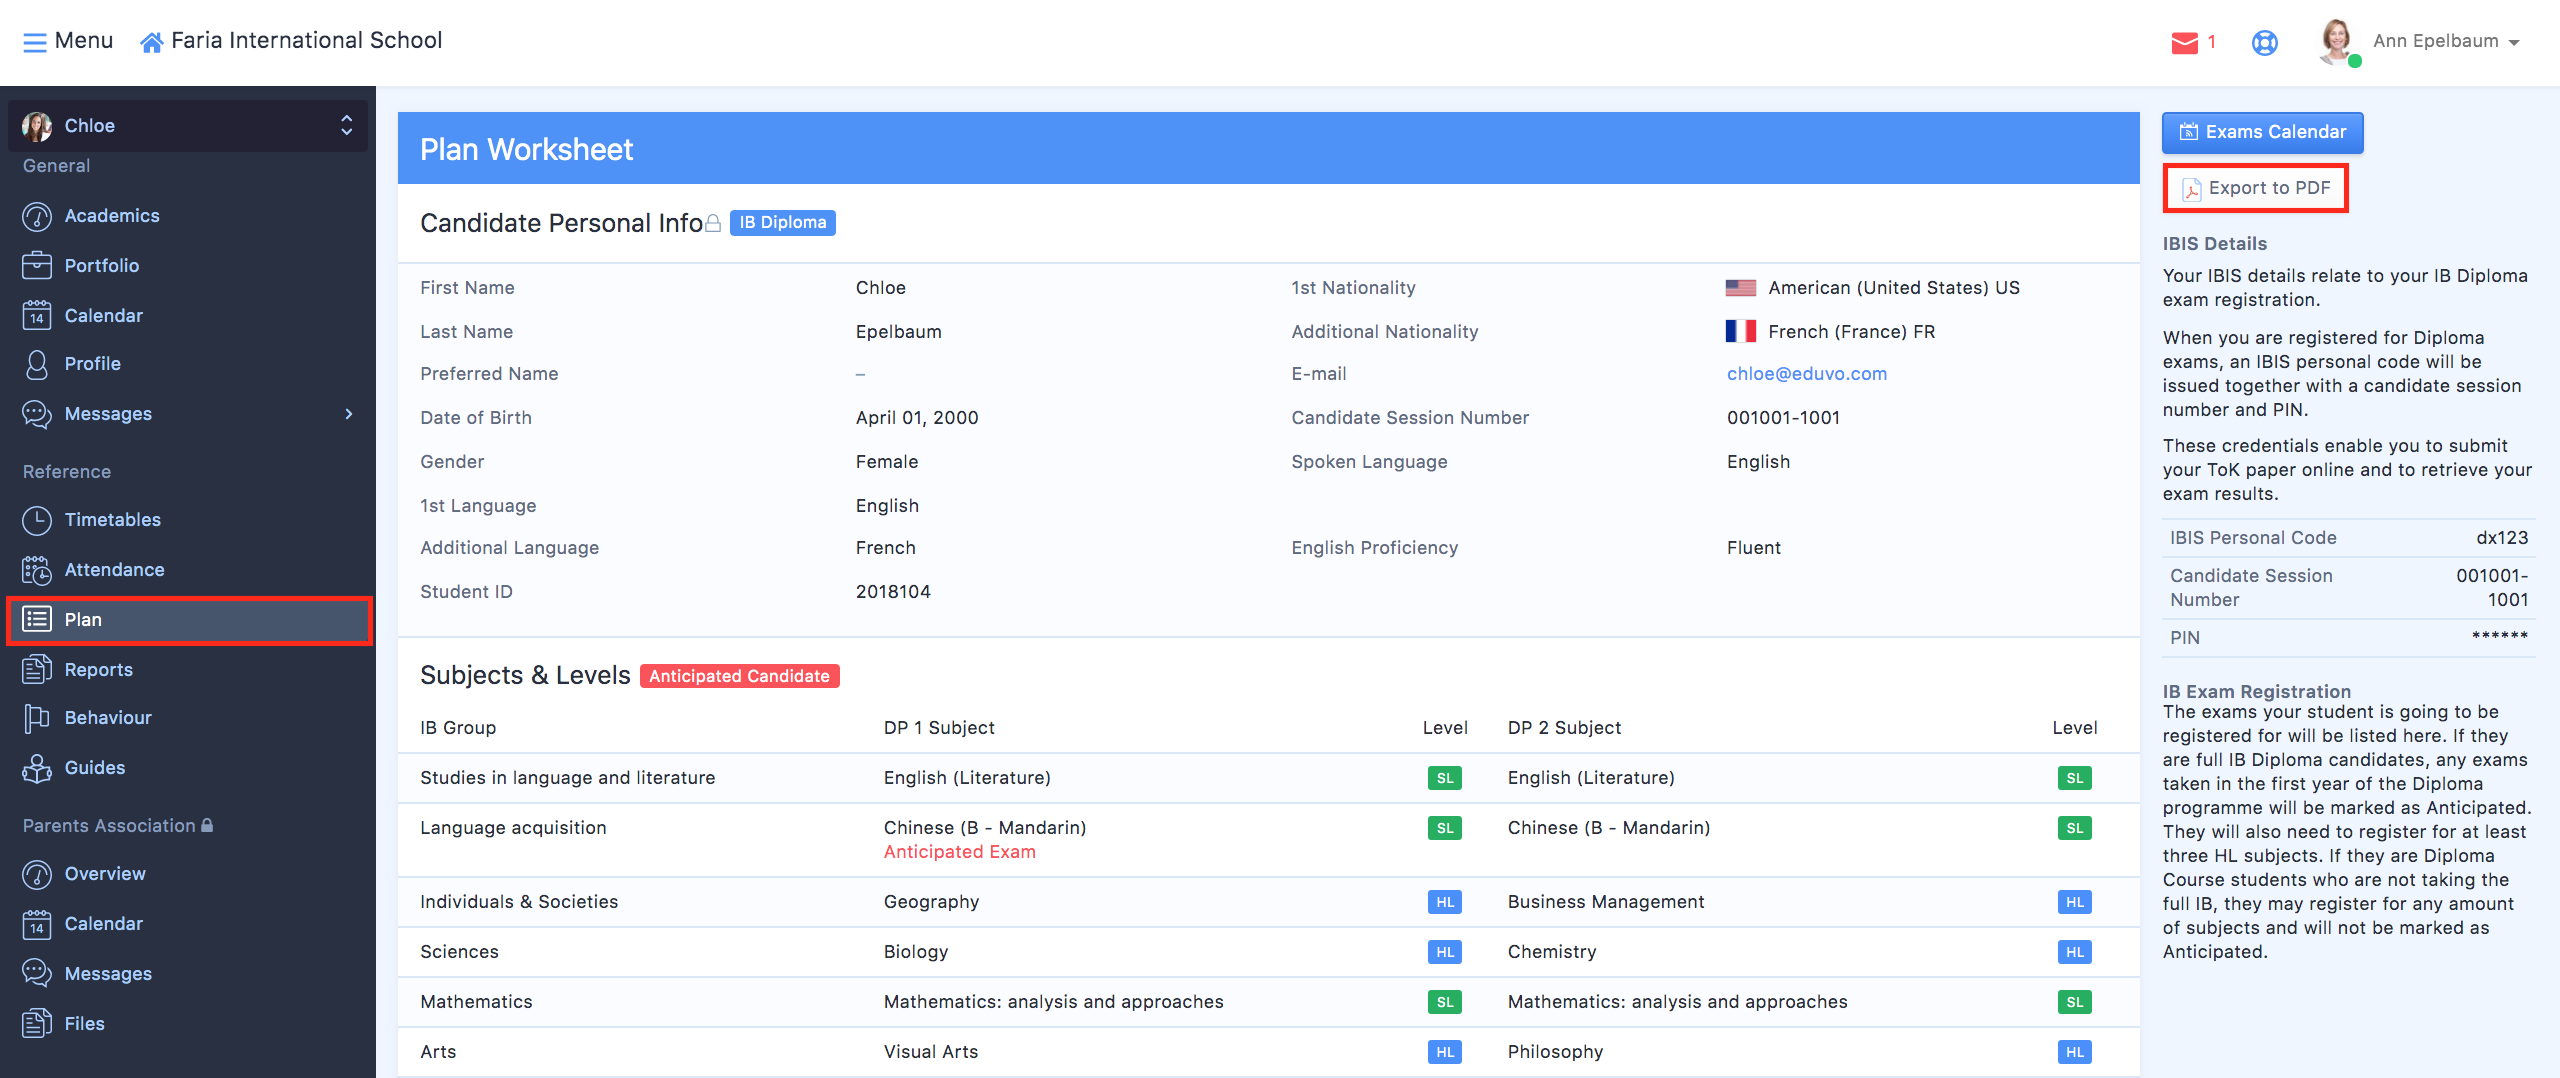Click the Academics gauge icon in sidebar
This screenshot has width=2560, height=1078.
(x=37, y=216)
